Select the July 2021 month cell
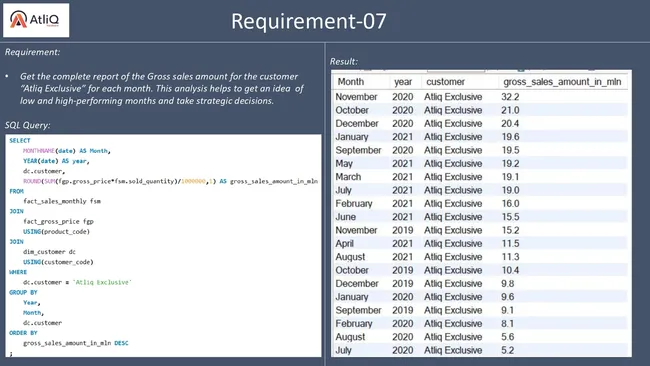The width and height of the screenshot is (650, 366). [x=343, y=190]
